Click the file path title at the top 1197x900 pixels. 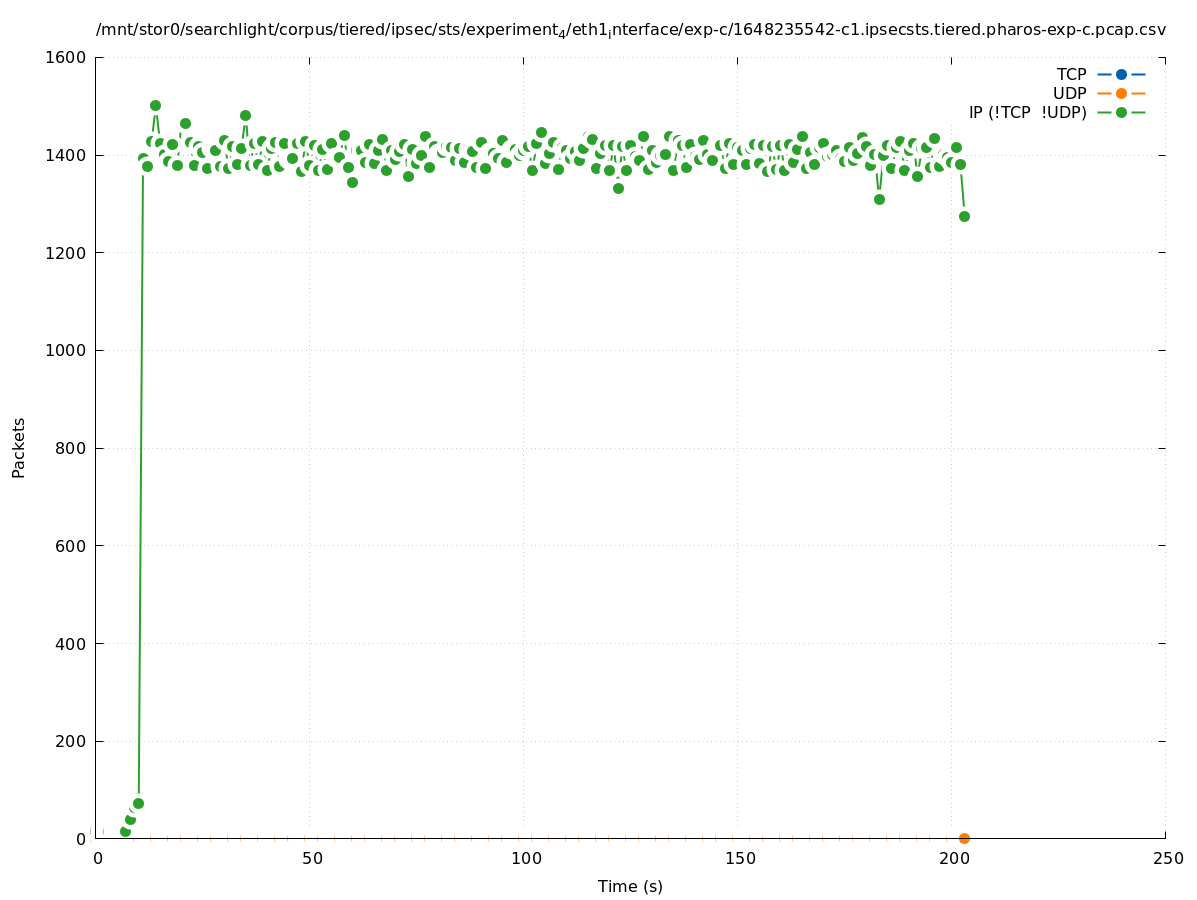tap(630, 30)
